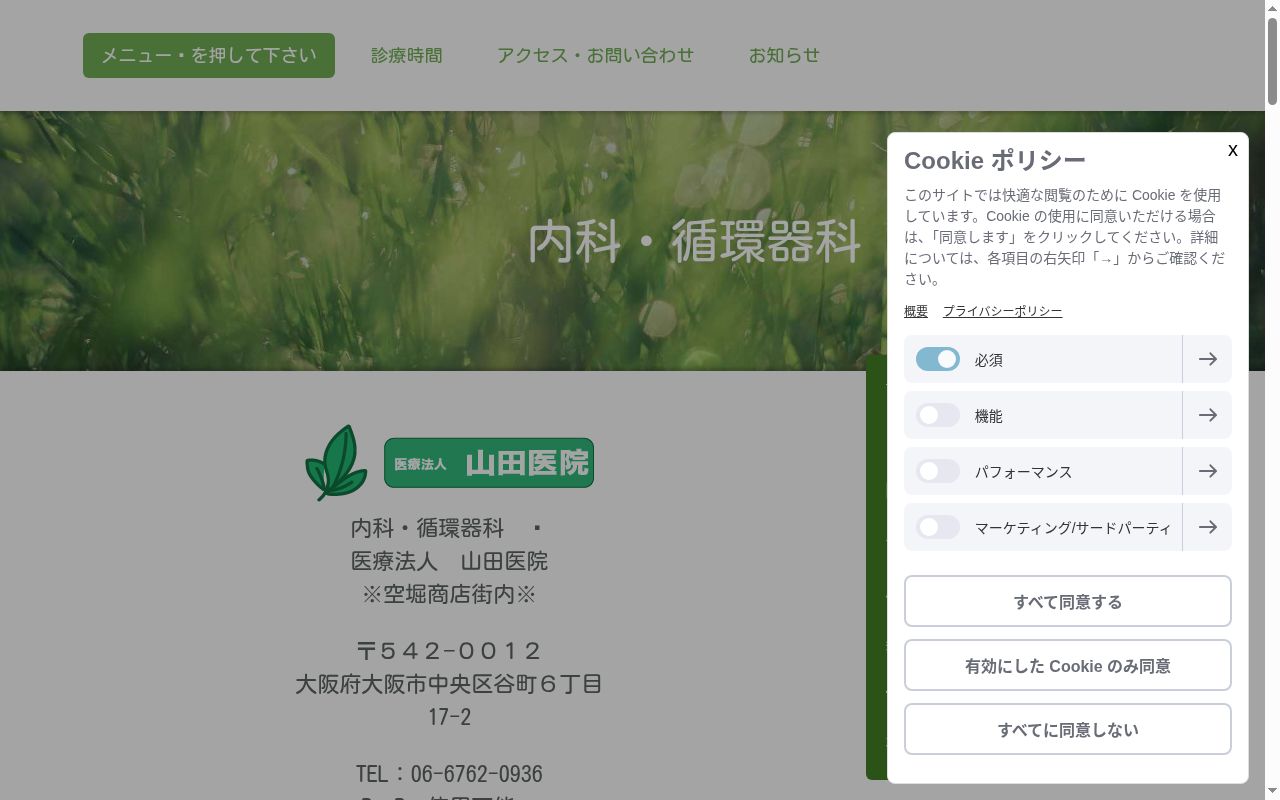Open the 概要 link
Screen dimensions: 1280x800
(916, 311)
